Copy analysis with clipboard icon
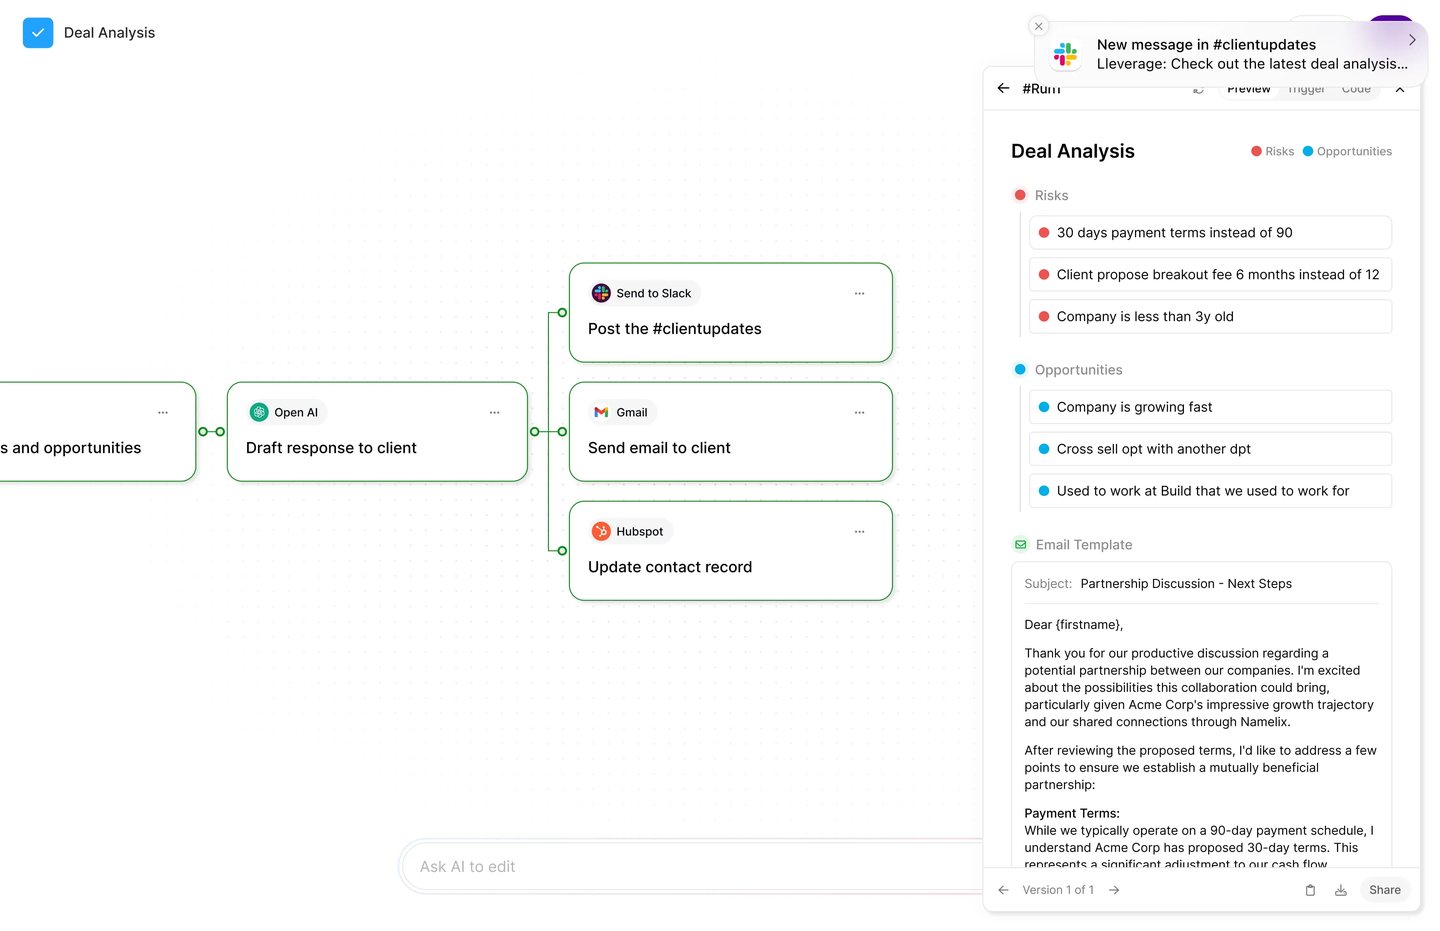 click(1310, 890)
